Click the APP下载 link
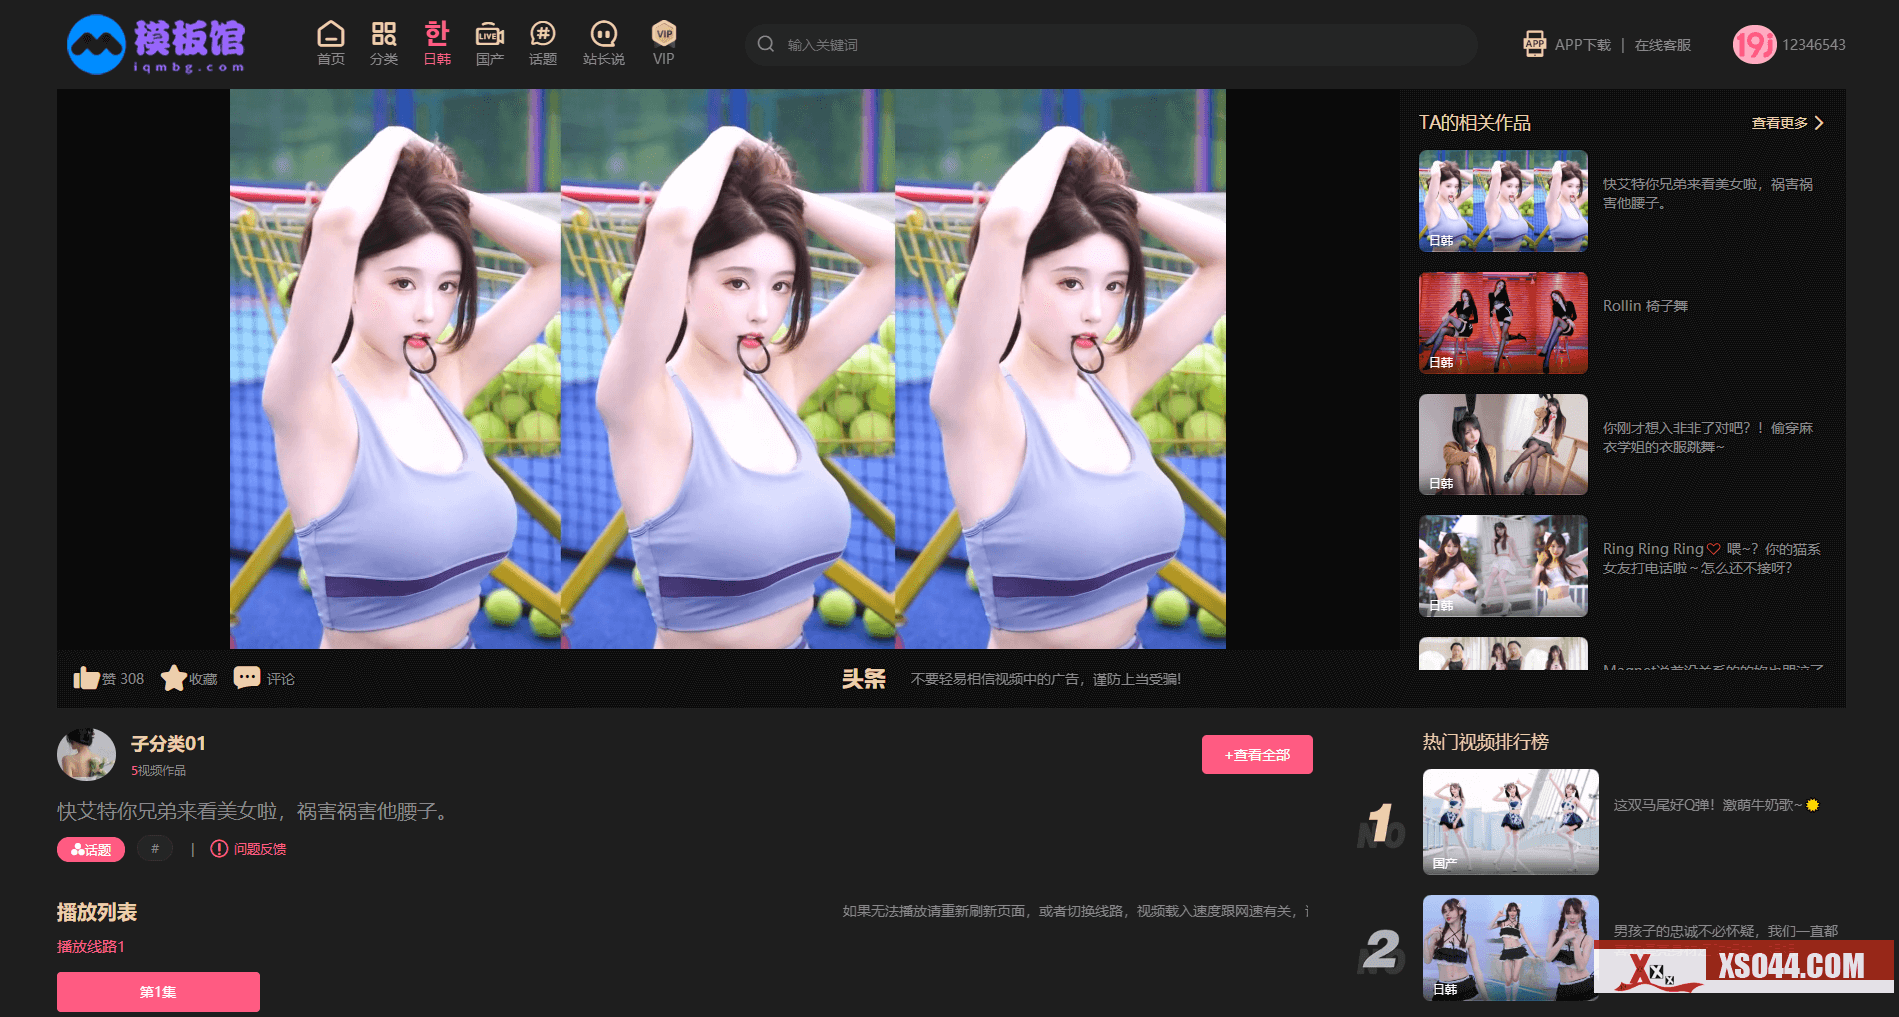1899x1017 pixels. coord(1582,45)
